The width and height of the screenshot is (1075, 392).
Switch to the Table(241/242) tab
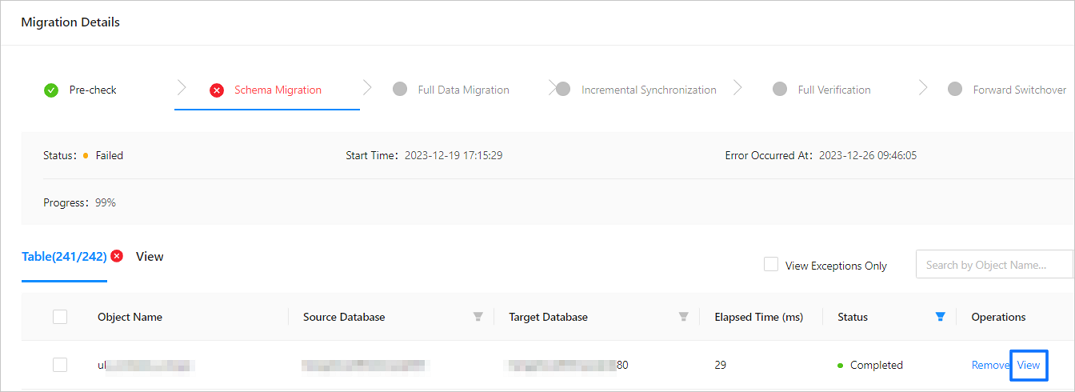point(64,256)
